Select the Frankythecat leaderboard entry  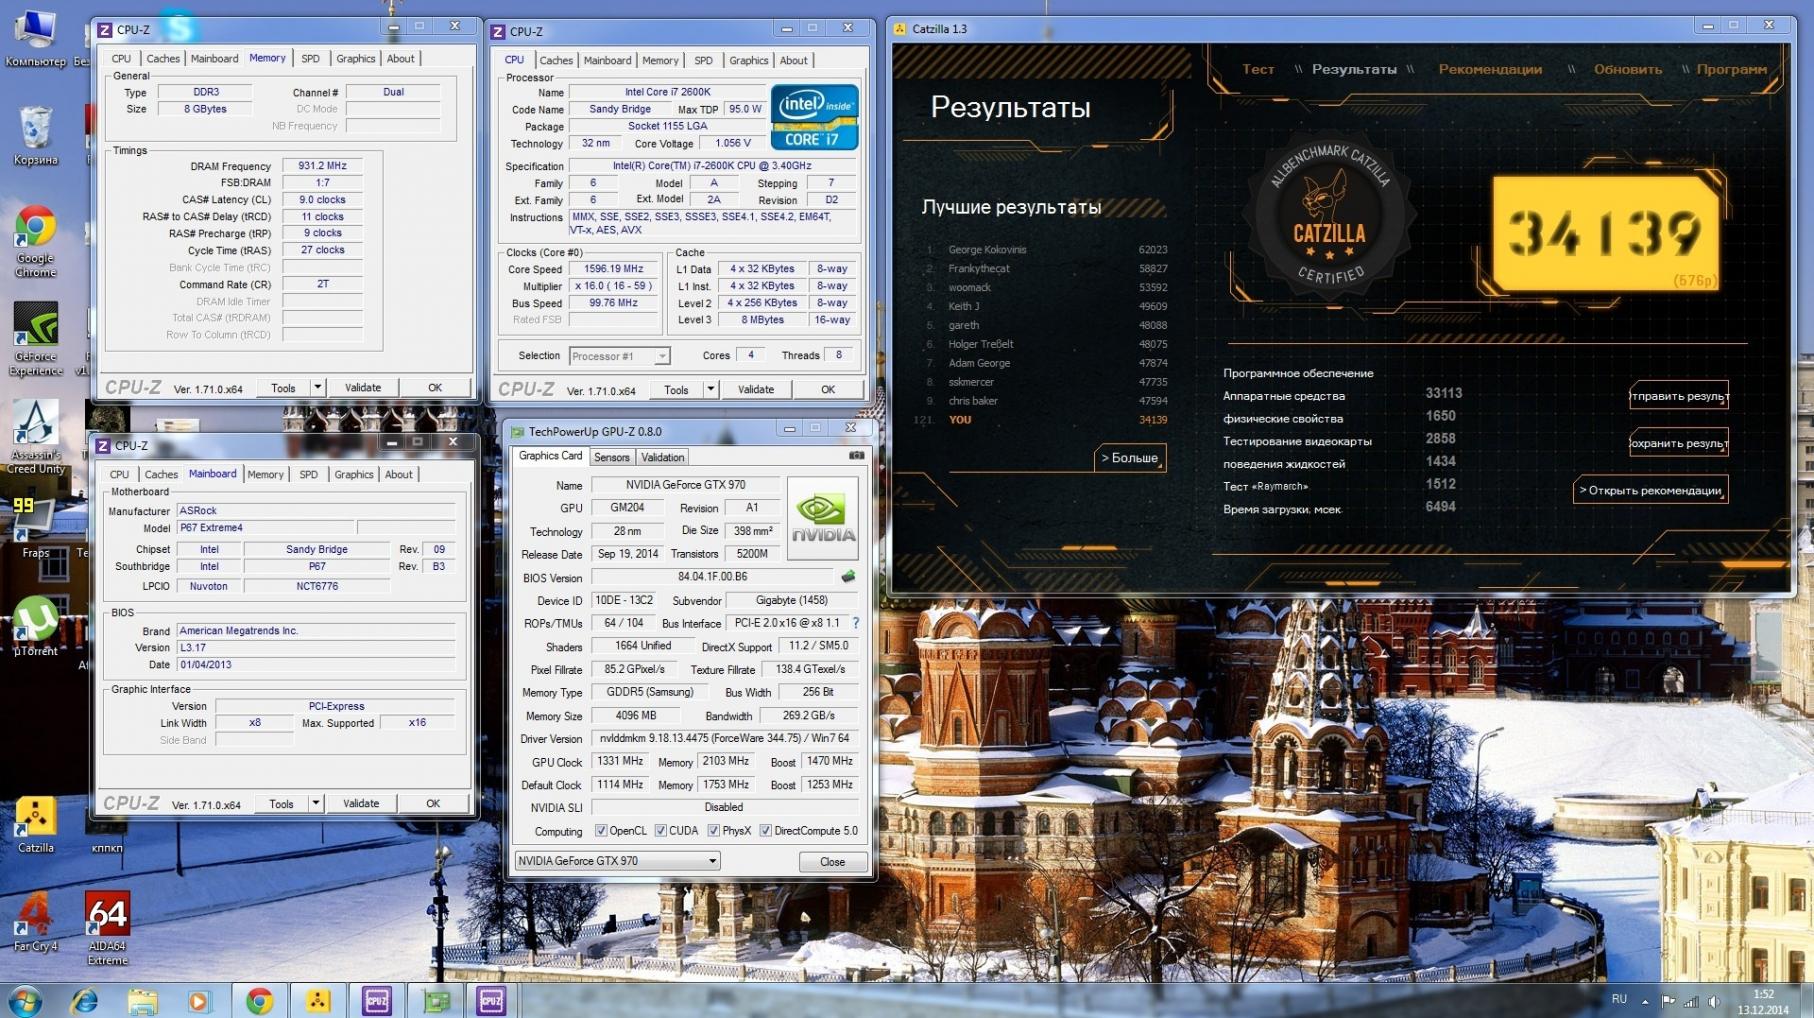pos(1045,269)
